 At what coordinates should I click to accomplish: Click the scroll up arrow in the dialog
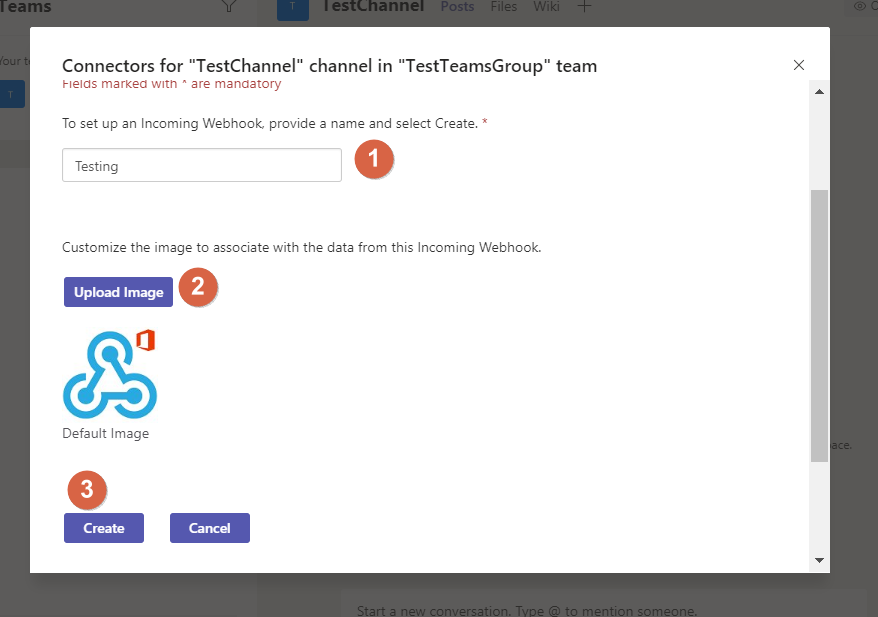coord(819,91)
